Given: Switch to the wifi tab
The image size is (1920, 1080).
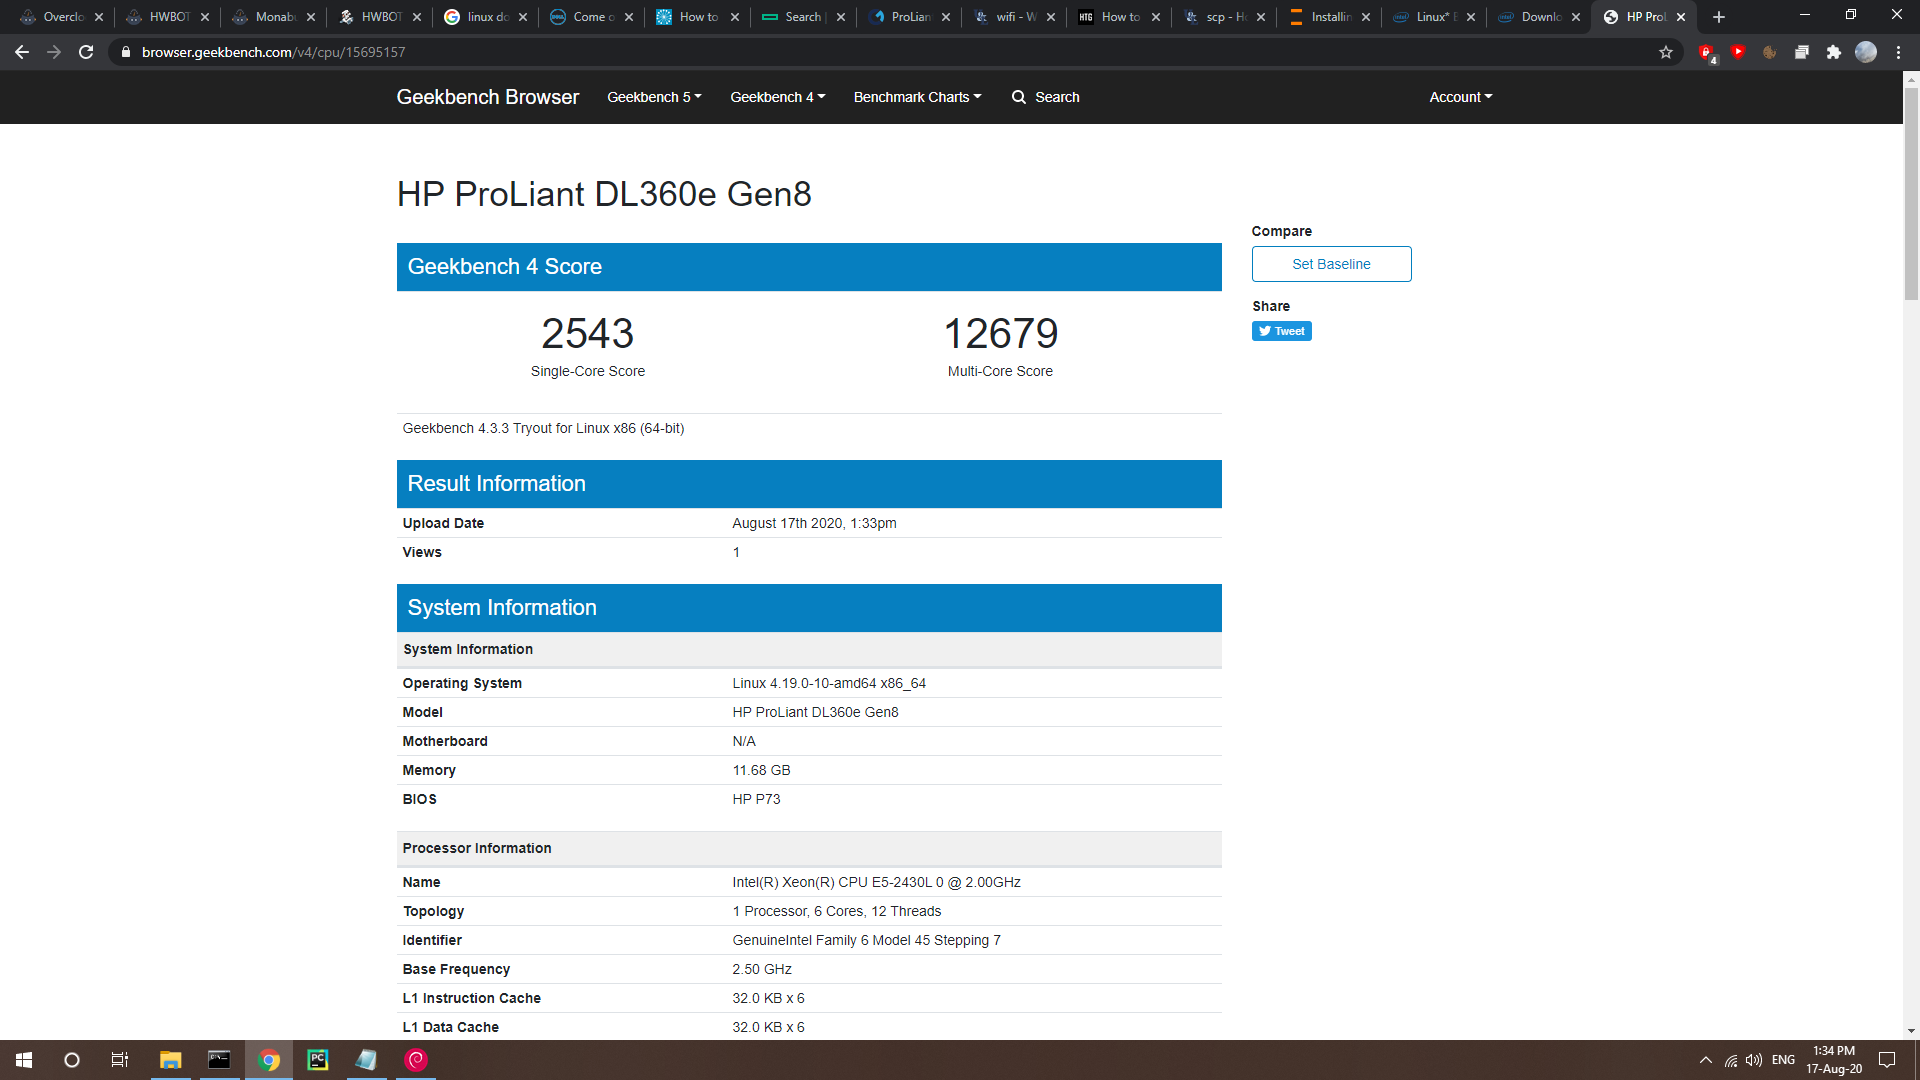Looking at the screenshot, I should [1013, 17].
